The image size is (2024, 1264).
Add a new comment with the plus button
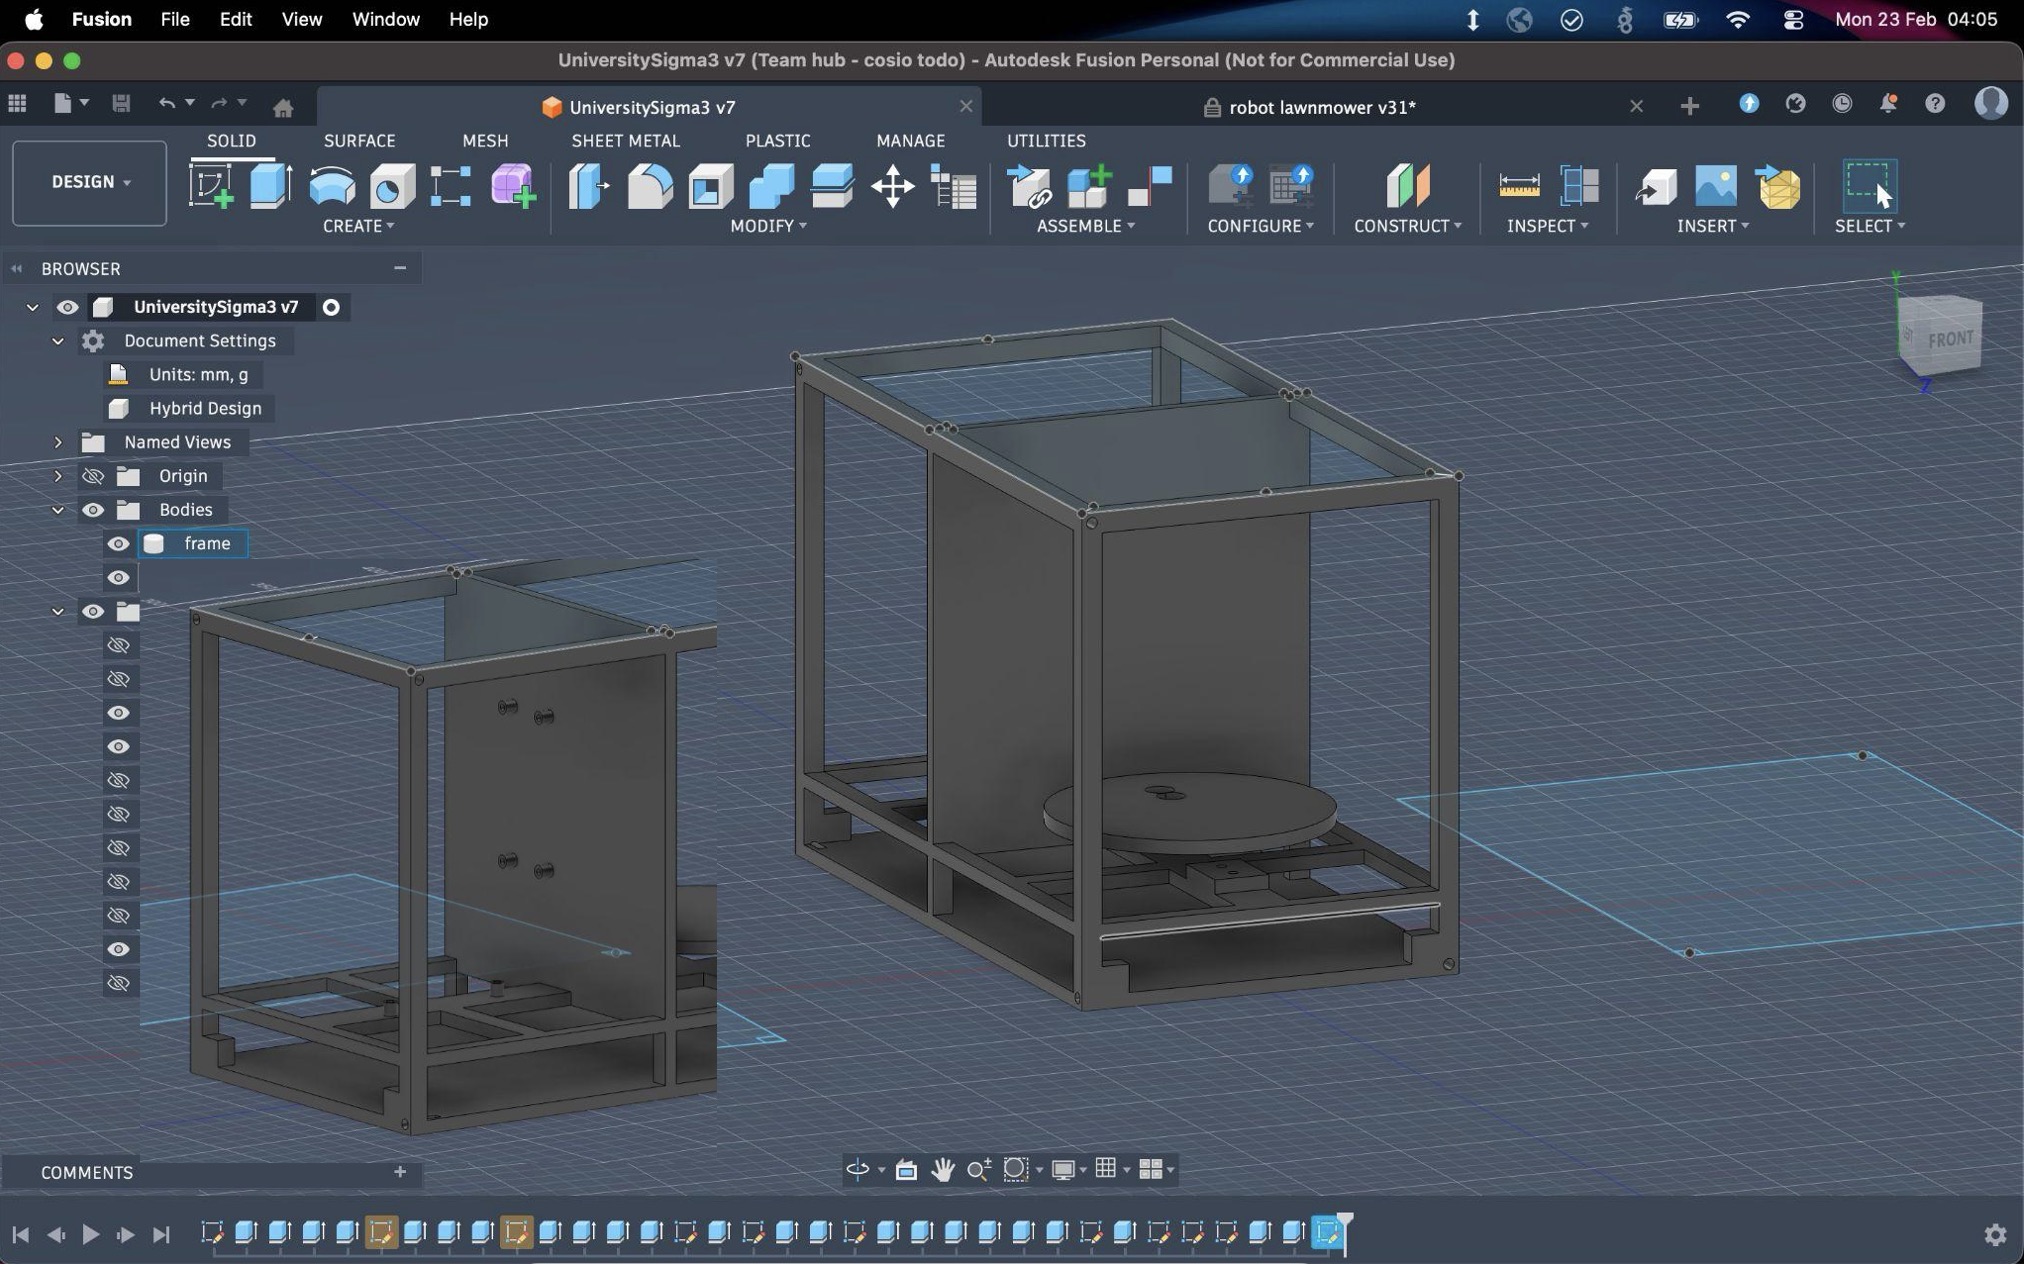point(400,1172)
